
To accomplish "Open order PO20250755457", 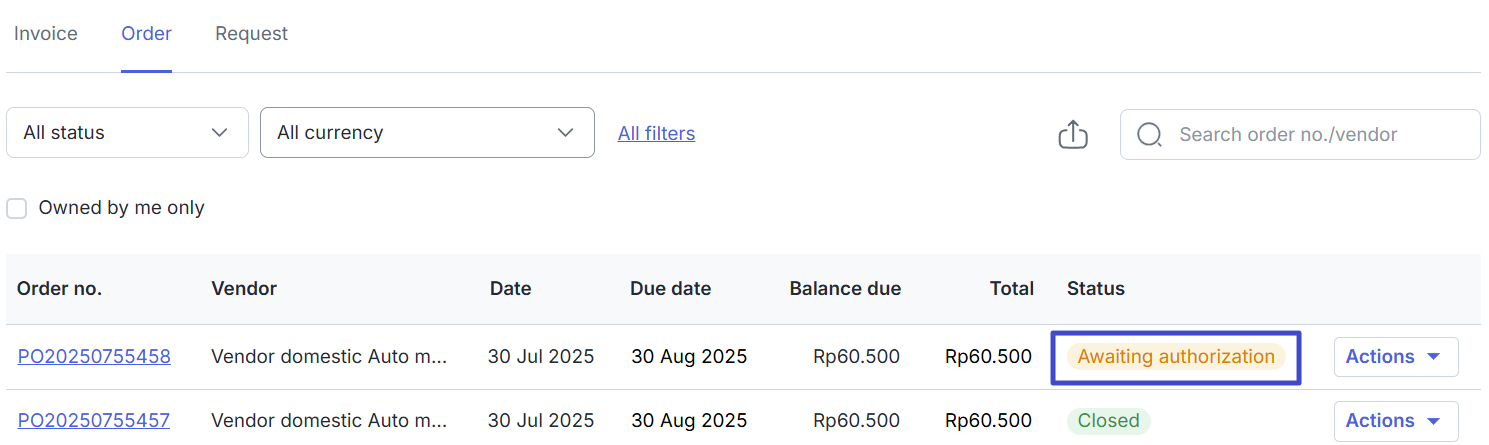I will pos(94,421).
